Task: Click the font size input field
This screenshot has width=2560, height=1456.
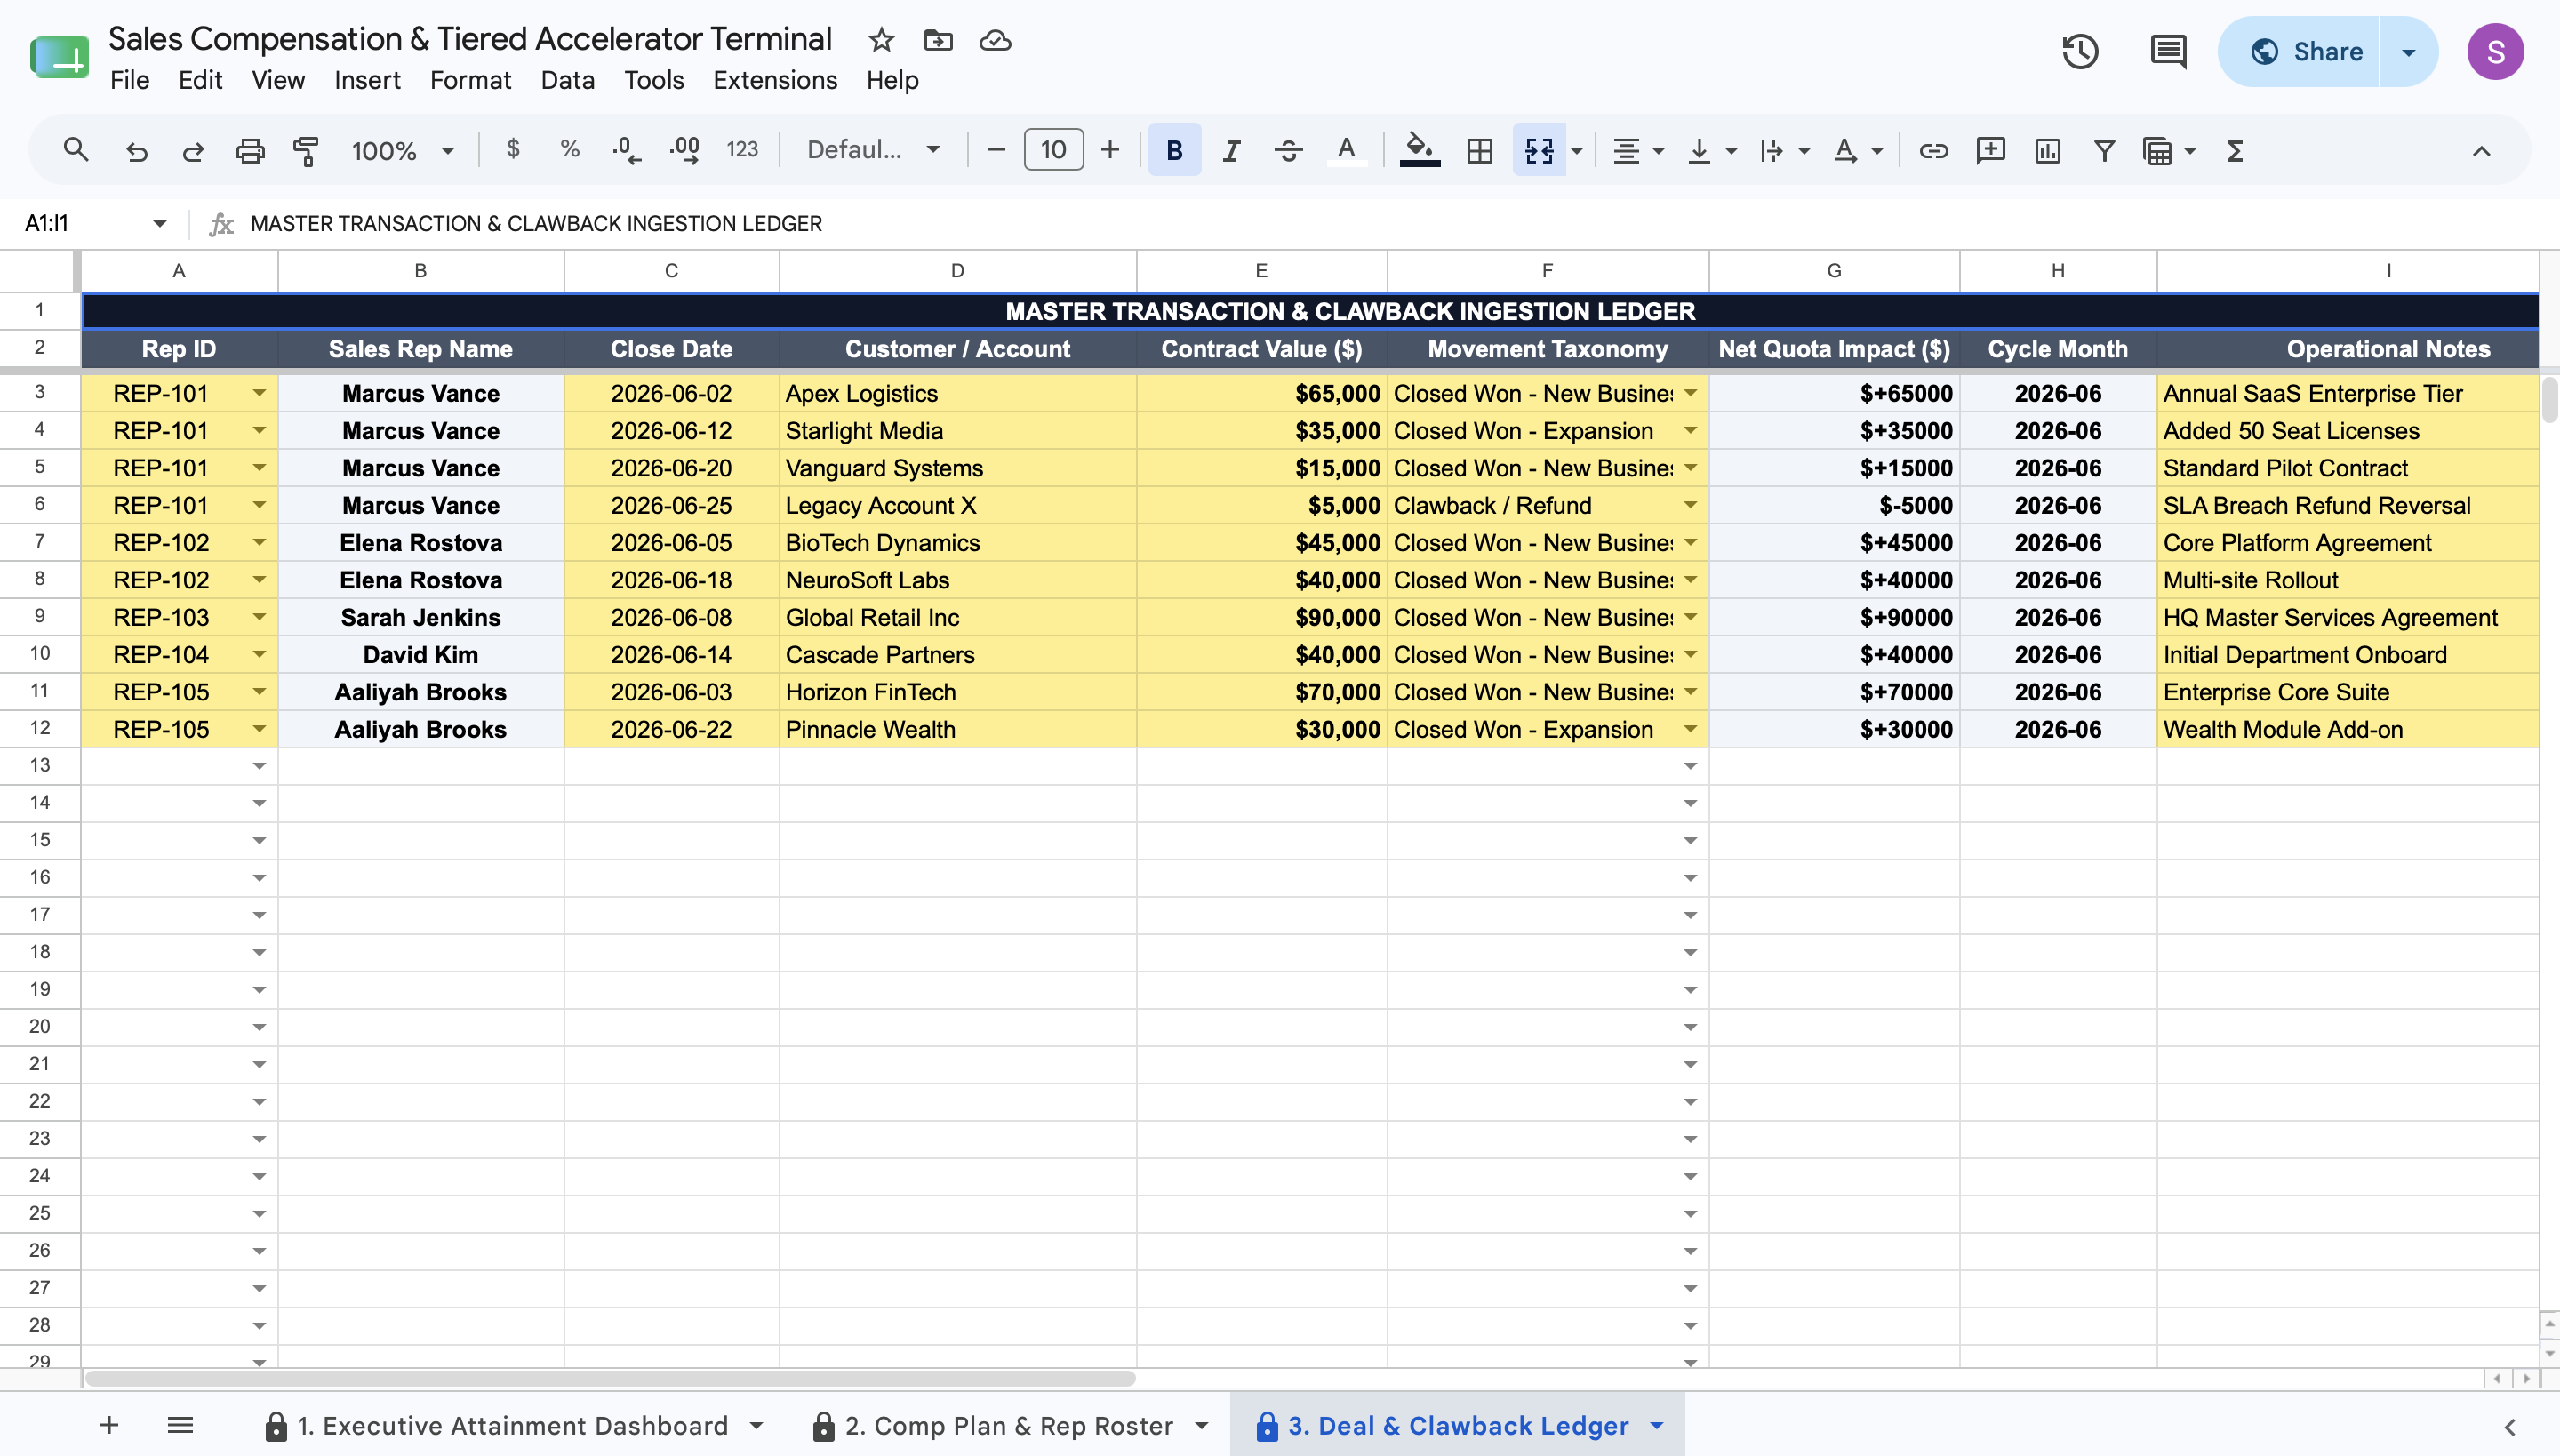Action: coord(1053,150)
